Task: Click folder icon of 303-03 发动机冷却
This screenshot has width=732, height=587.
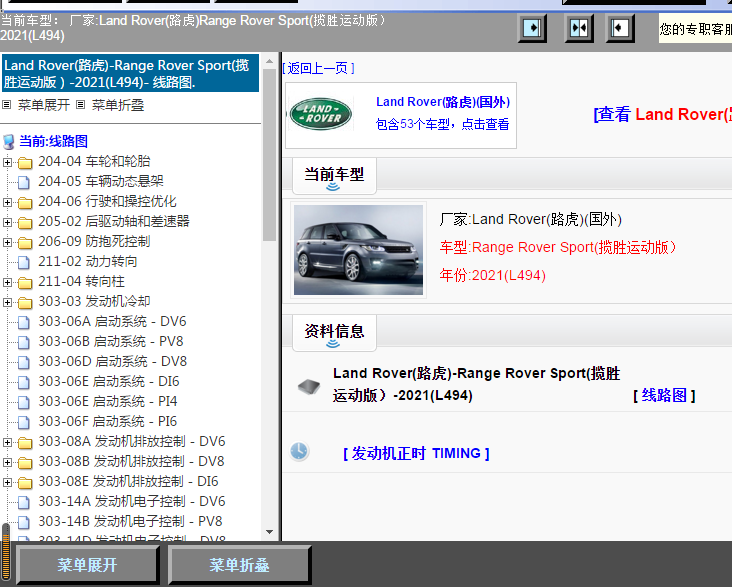Action: pyautogui.click(x=25, y=303)
